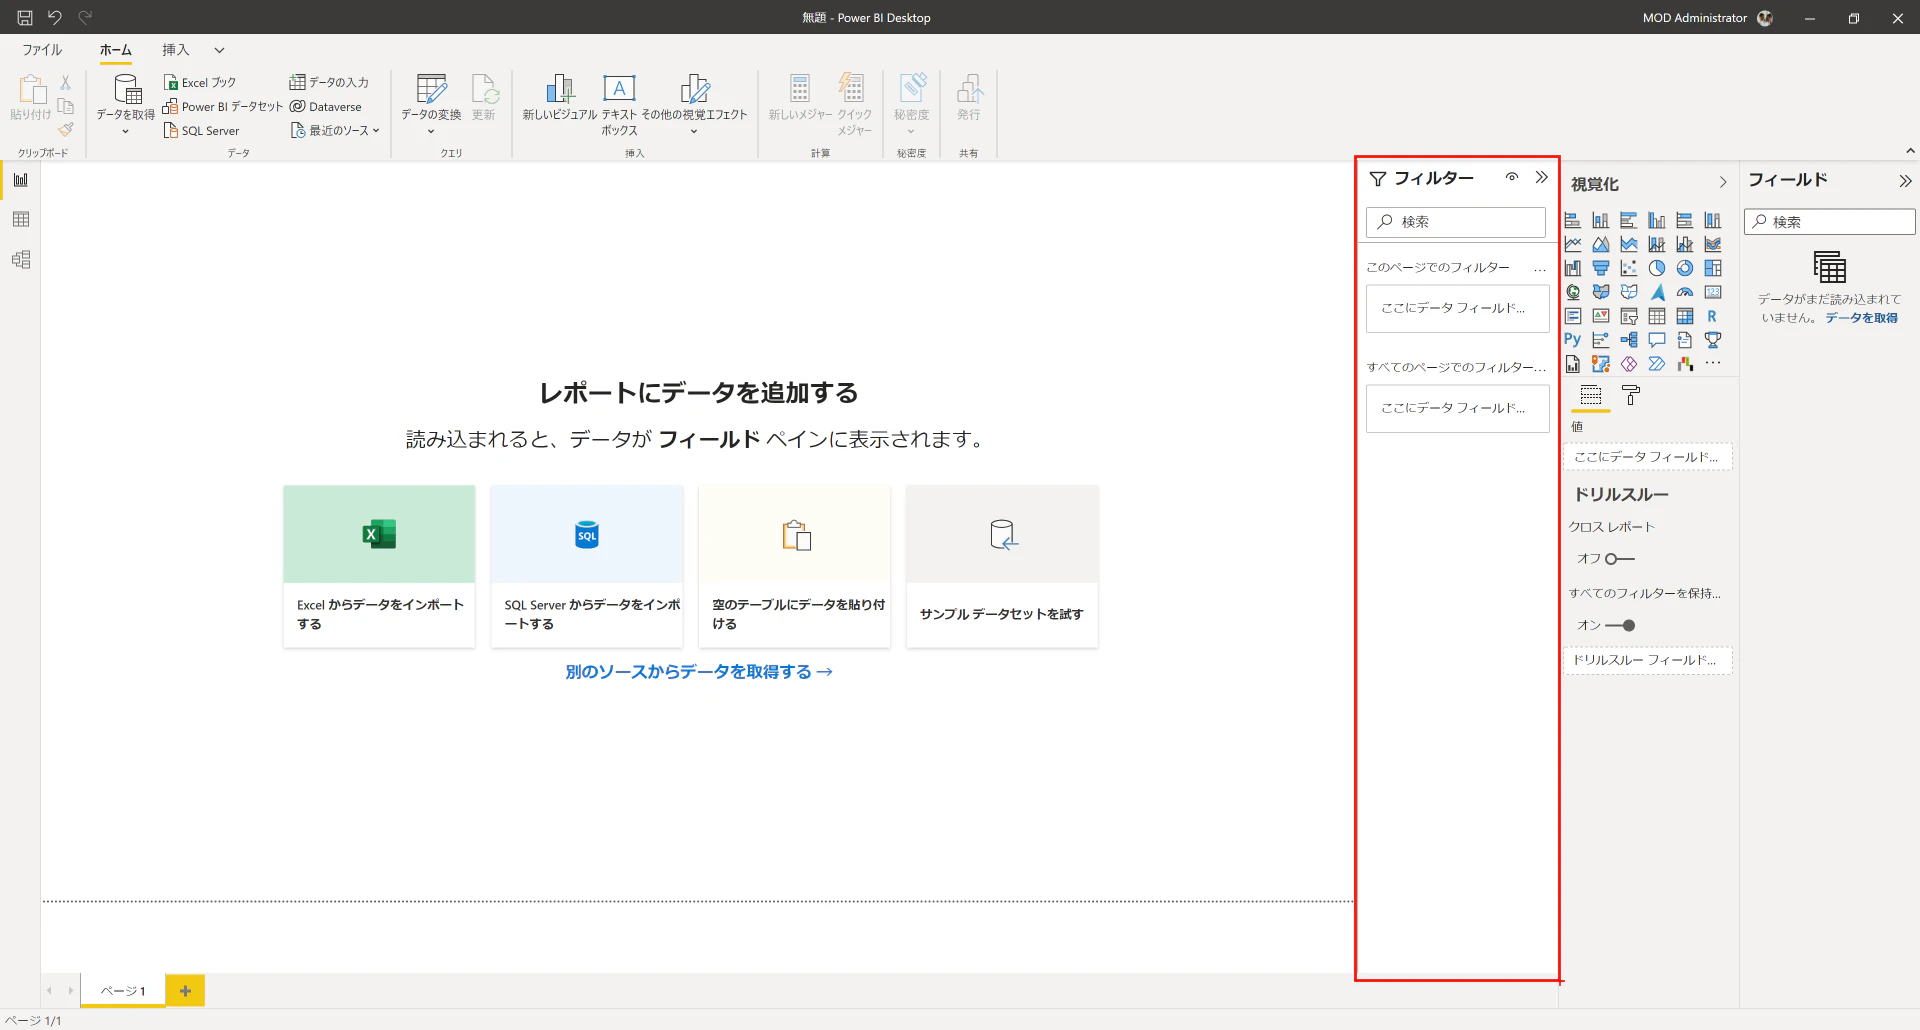Click データの入力 in the ribbon

pos(329,82)
